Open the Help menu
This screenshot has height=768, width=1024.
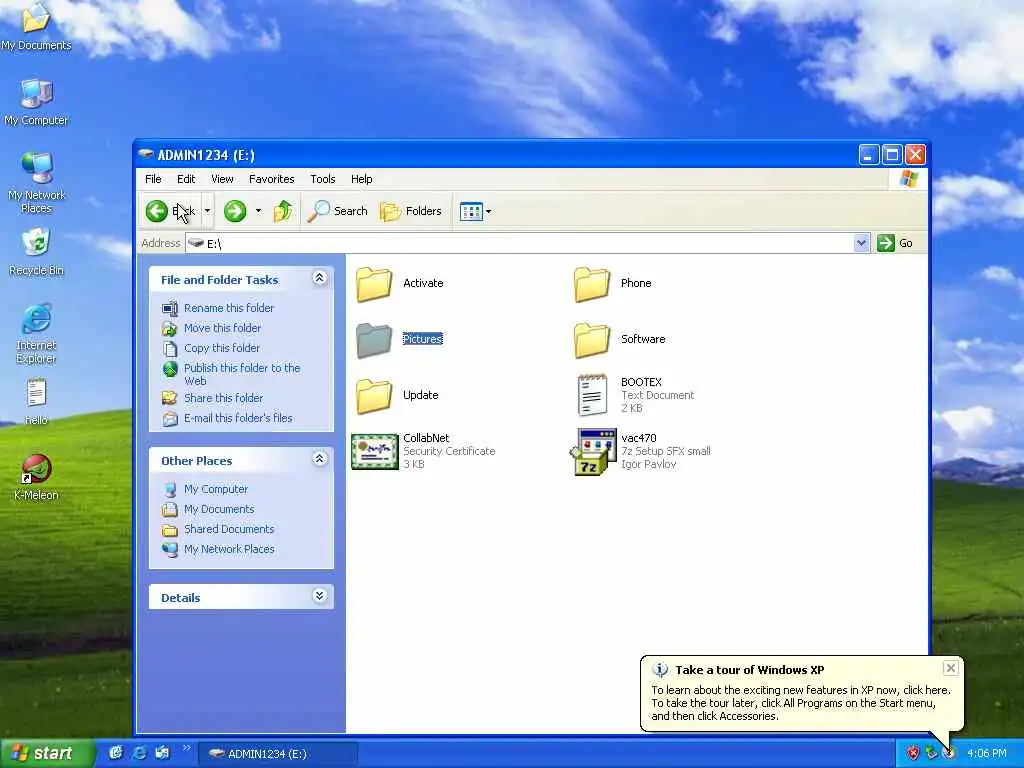click(x=361, y=179)
